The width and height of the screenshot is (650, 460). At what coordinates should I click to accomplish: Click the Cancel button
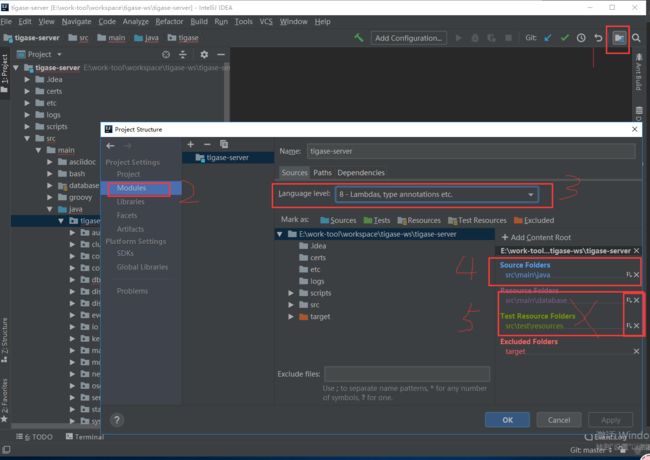point(559,420)
